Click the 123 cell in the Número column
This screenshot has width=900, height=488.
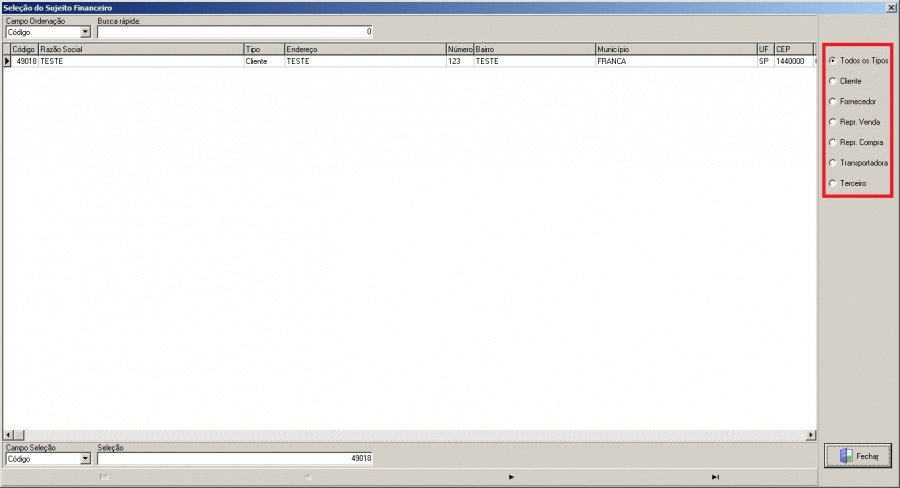click(x=460, y=61)
